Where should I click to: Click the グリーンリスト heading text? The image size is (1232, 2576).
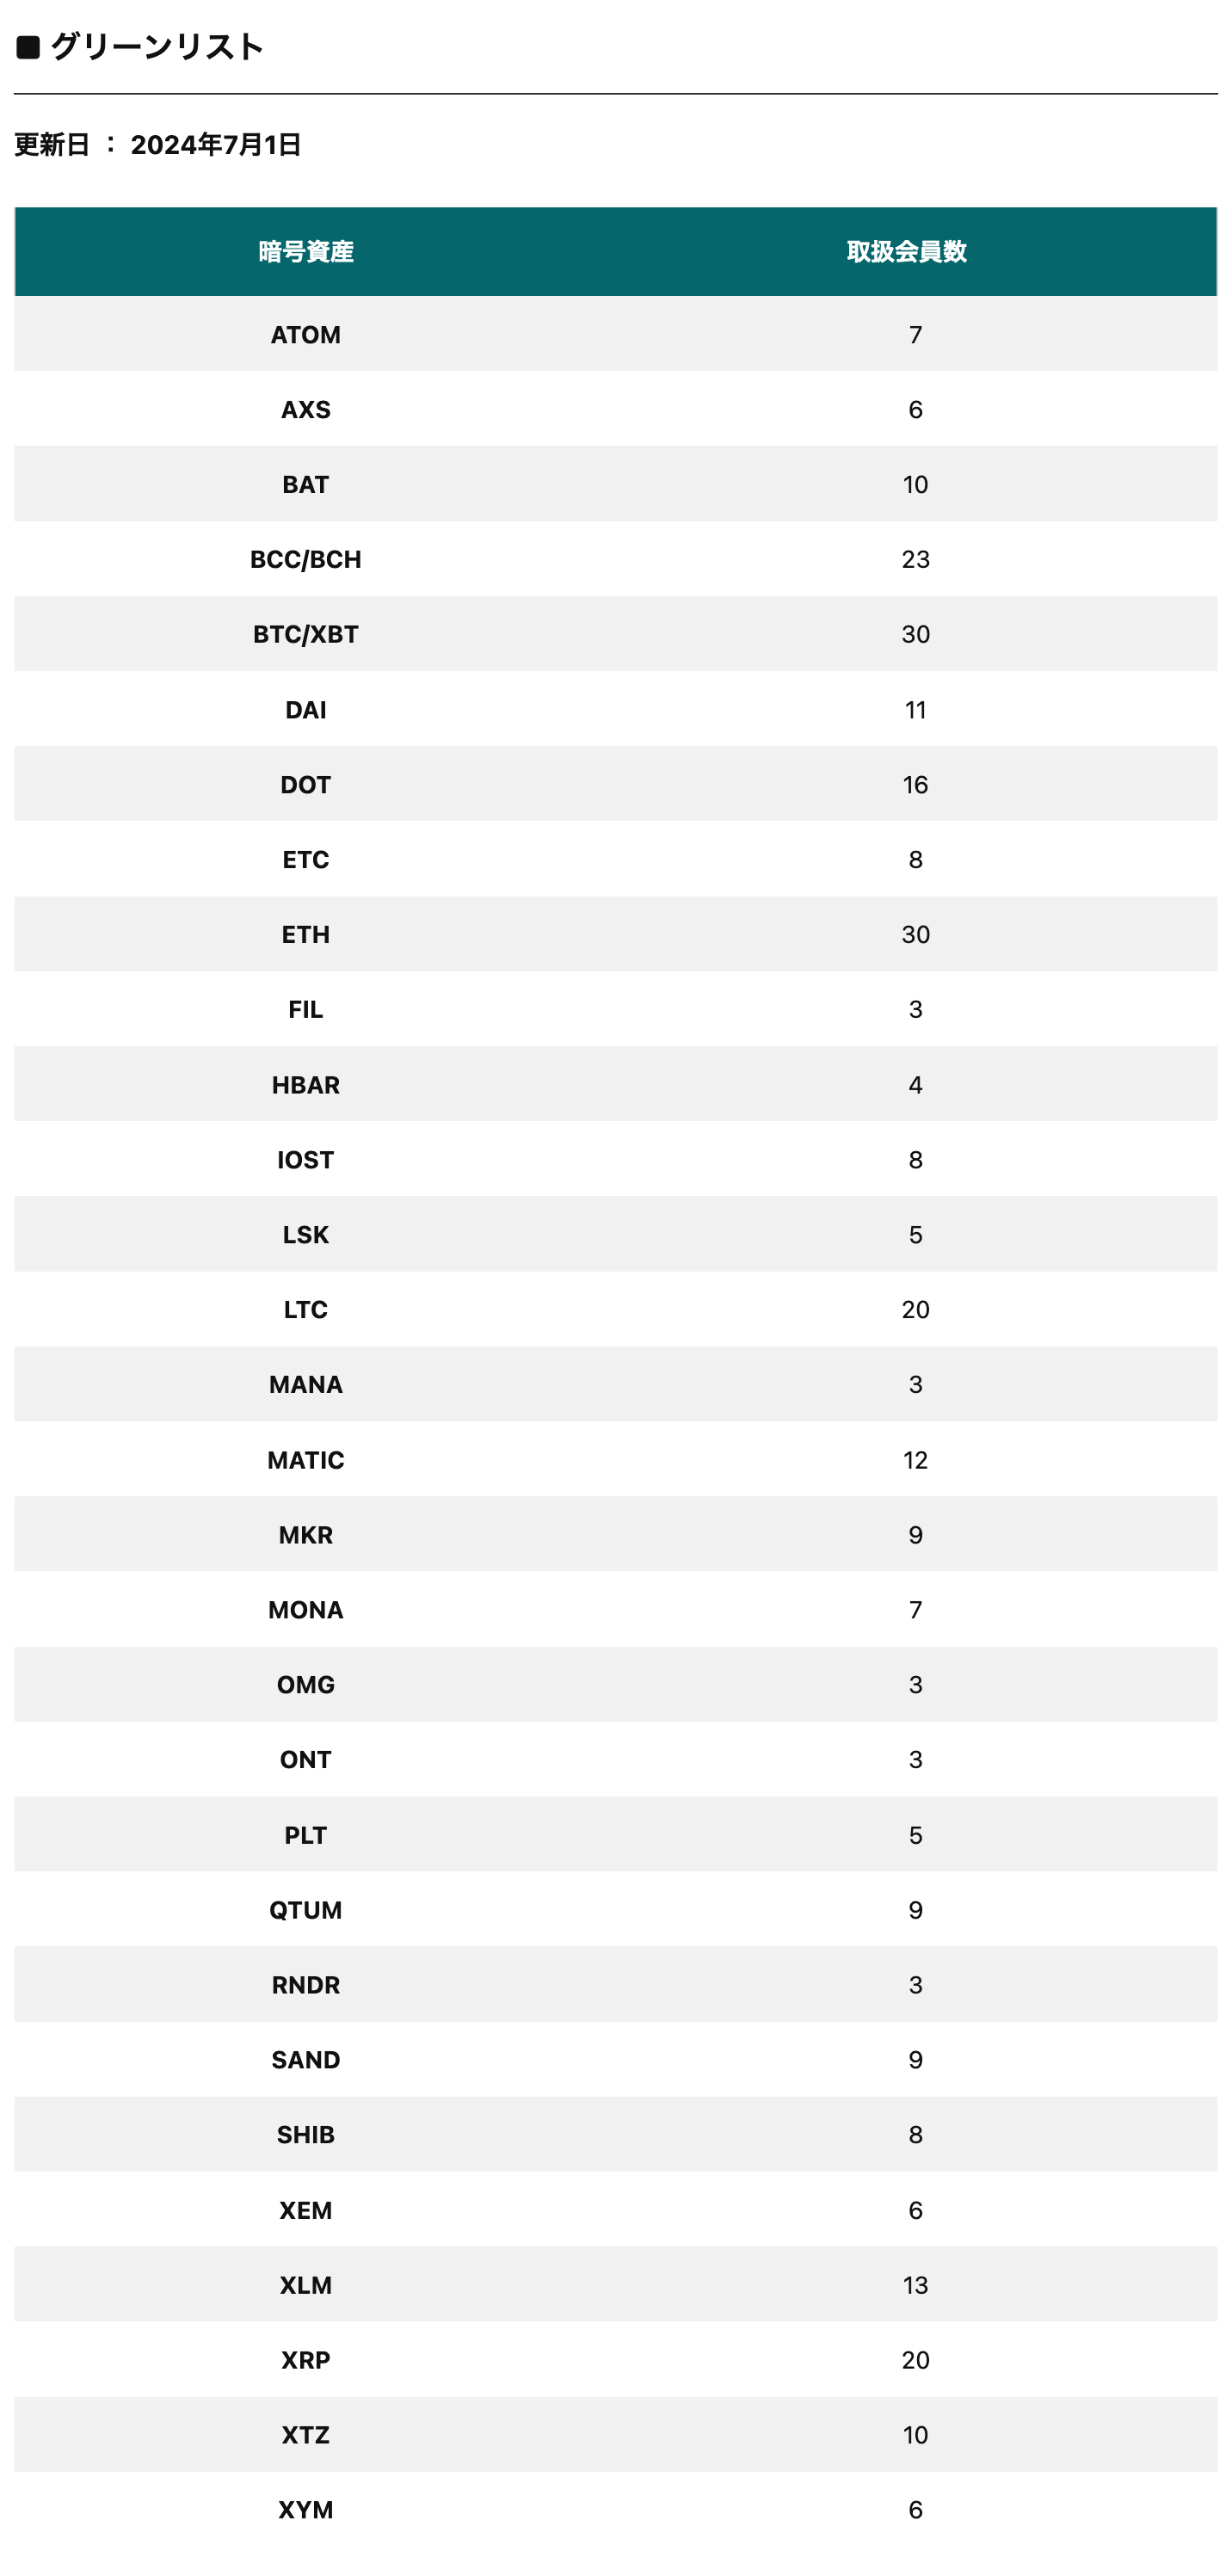pos(157,47)
